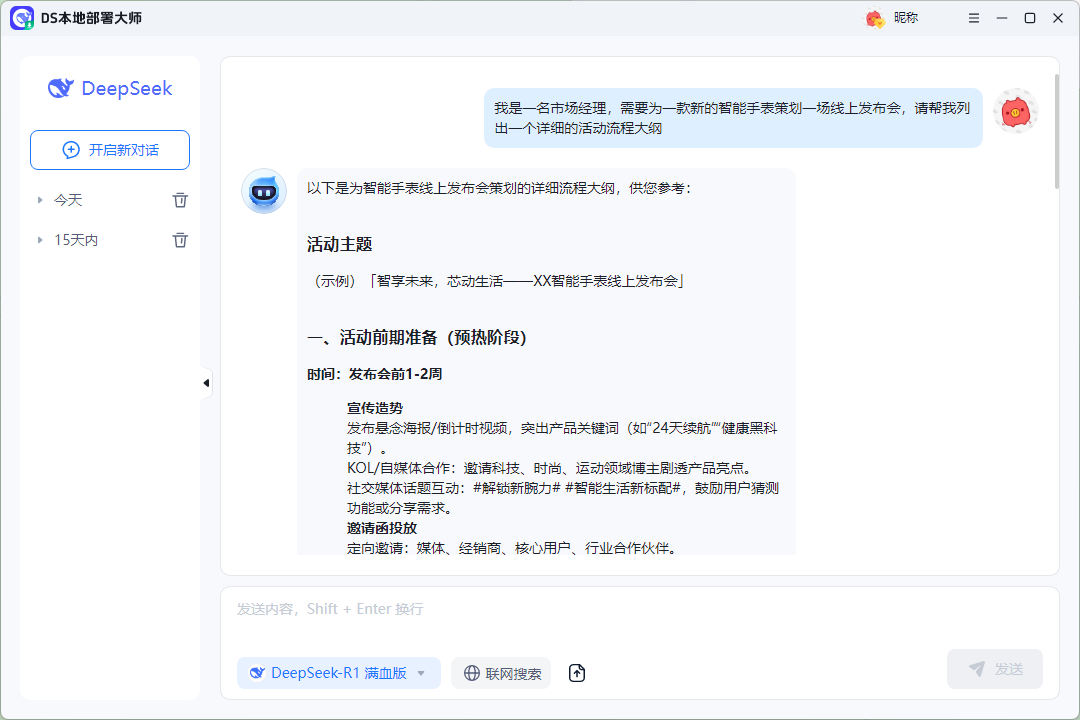Image resolution: width=1080 pixels, height=720 pixels.
Task: Click the 昵称 profile avatar in title bar
Action: 873,17
